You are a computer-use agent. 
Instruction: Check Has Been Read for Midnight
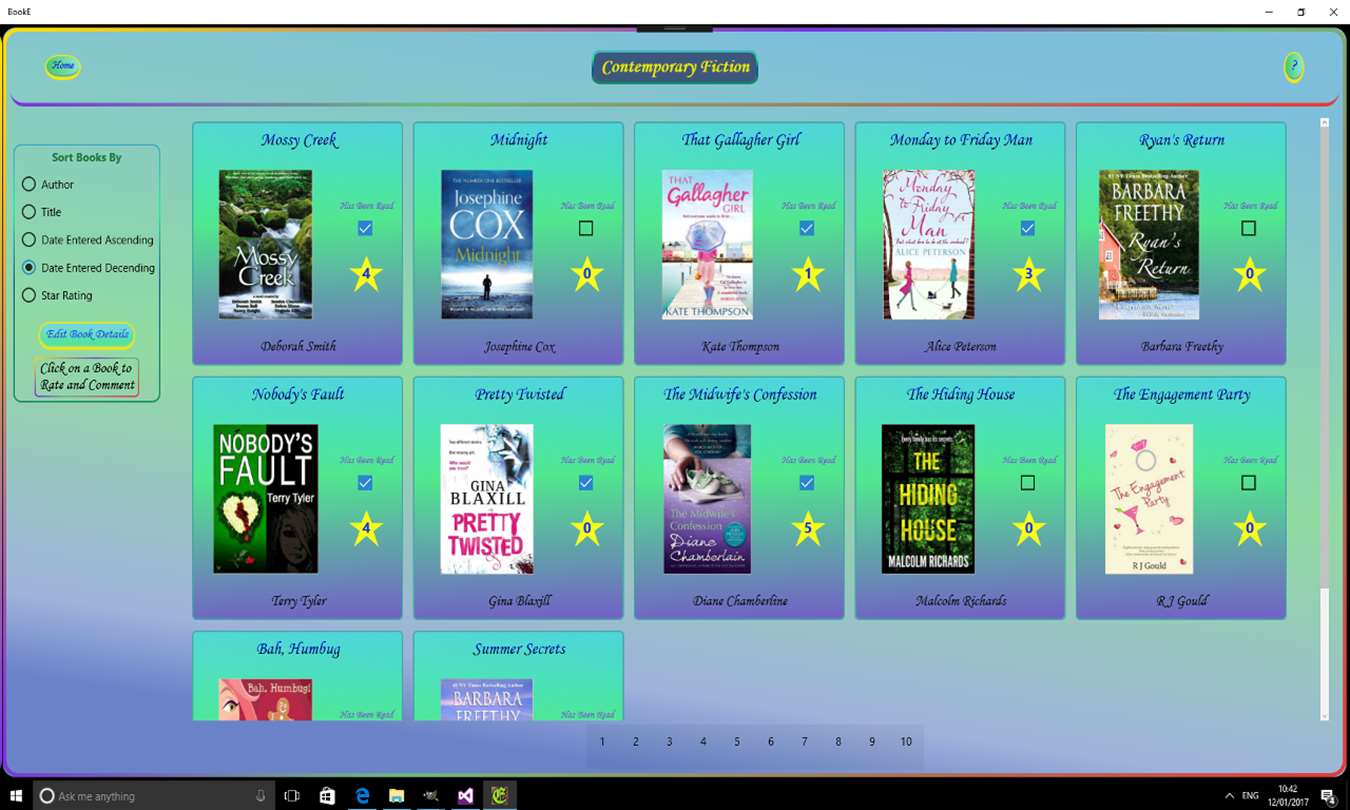click(586, 228)
